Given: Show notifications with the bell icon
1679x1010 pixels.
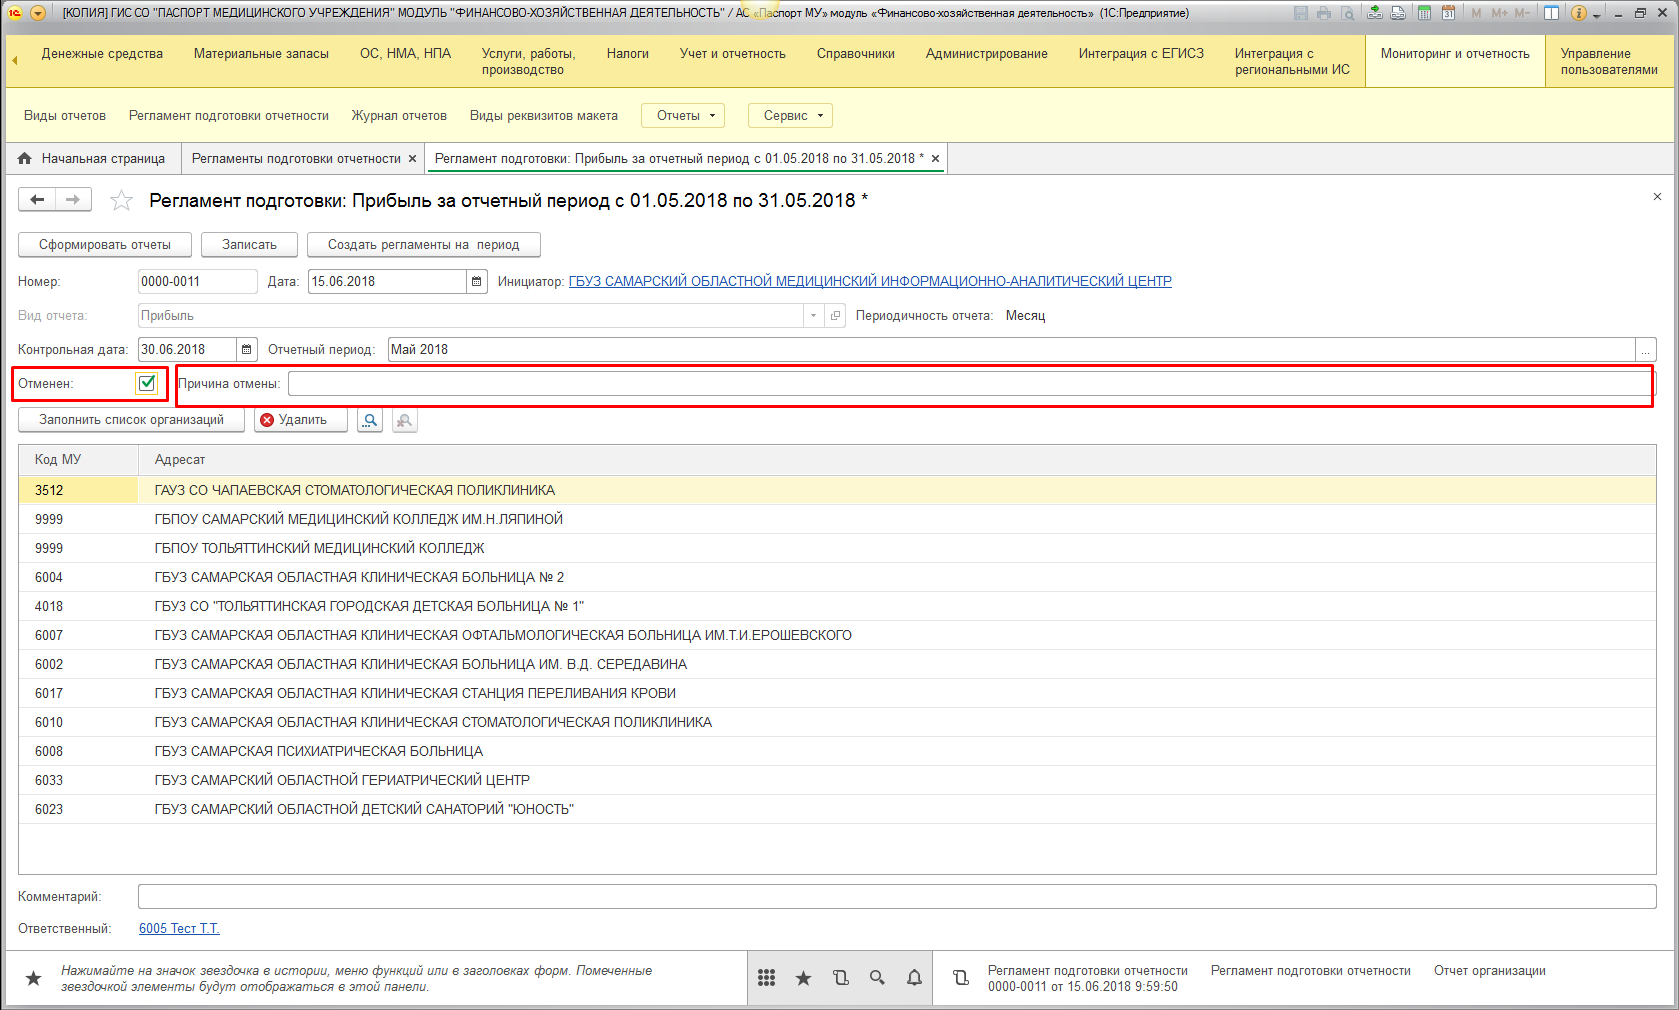Looking at the screenshot, I should tap(914, 978).
